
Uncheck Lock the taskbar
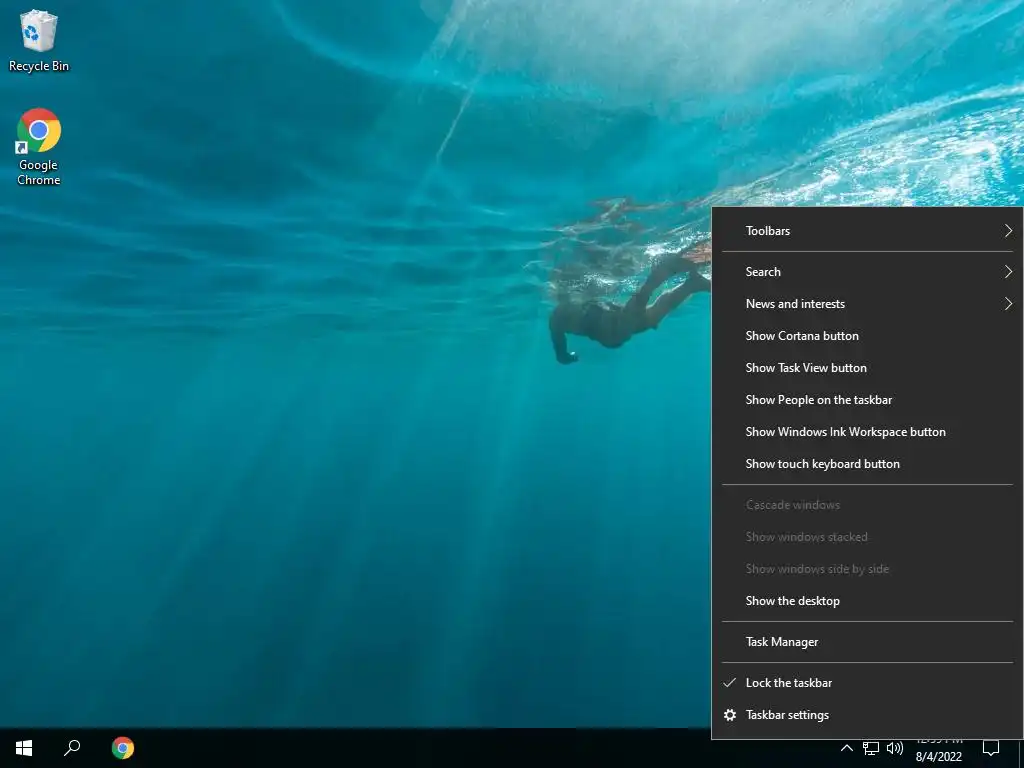click(x=867, y=683)
